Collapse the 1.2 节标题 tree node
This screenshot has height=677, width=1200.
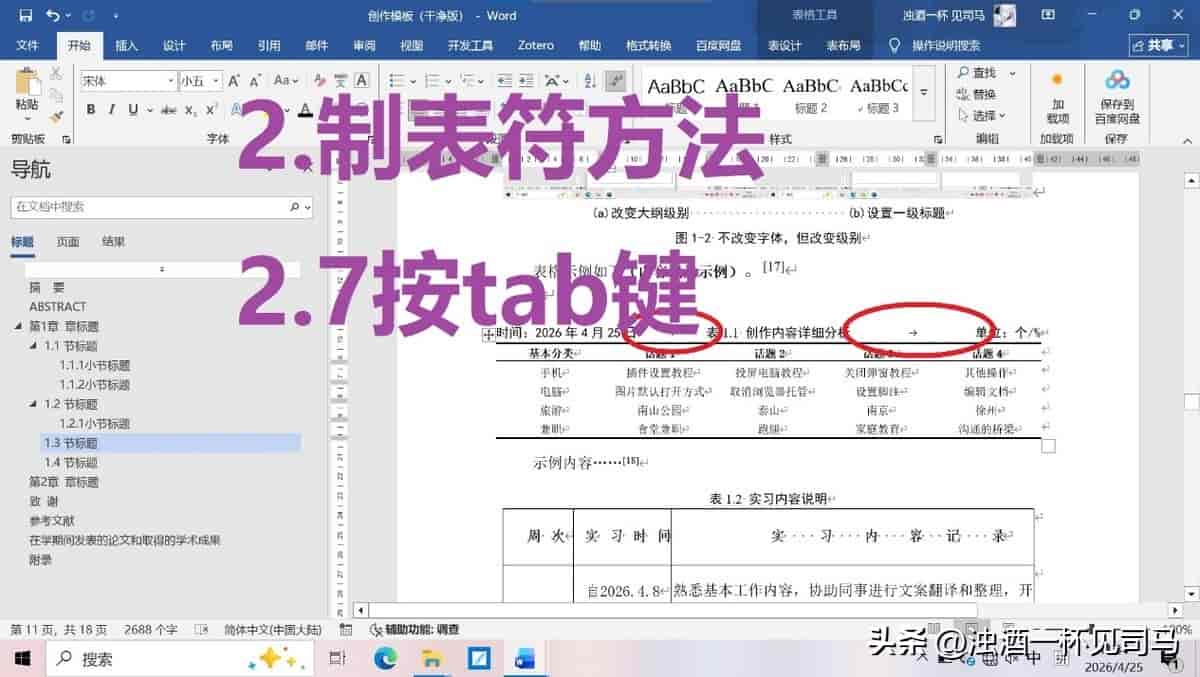[x=33, y=404]
